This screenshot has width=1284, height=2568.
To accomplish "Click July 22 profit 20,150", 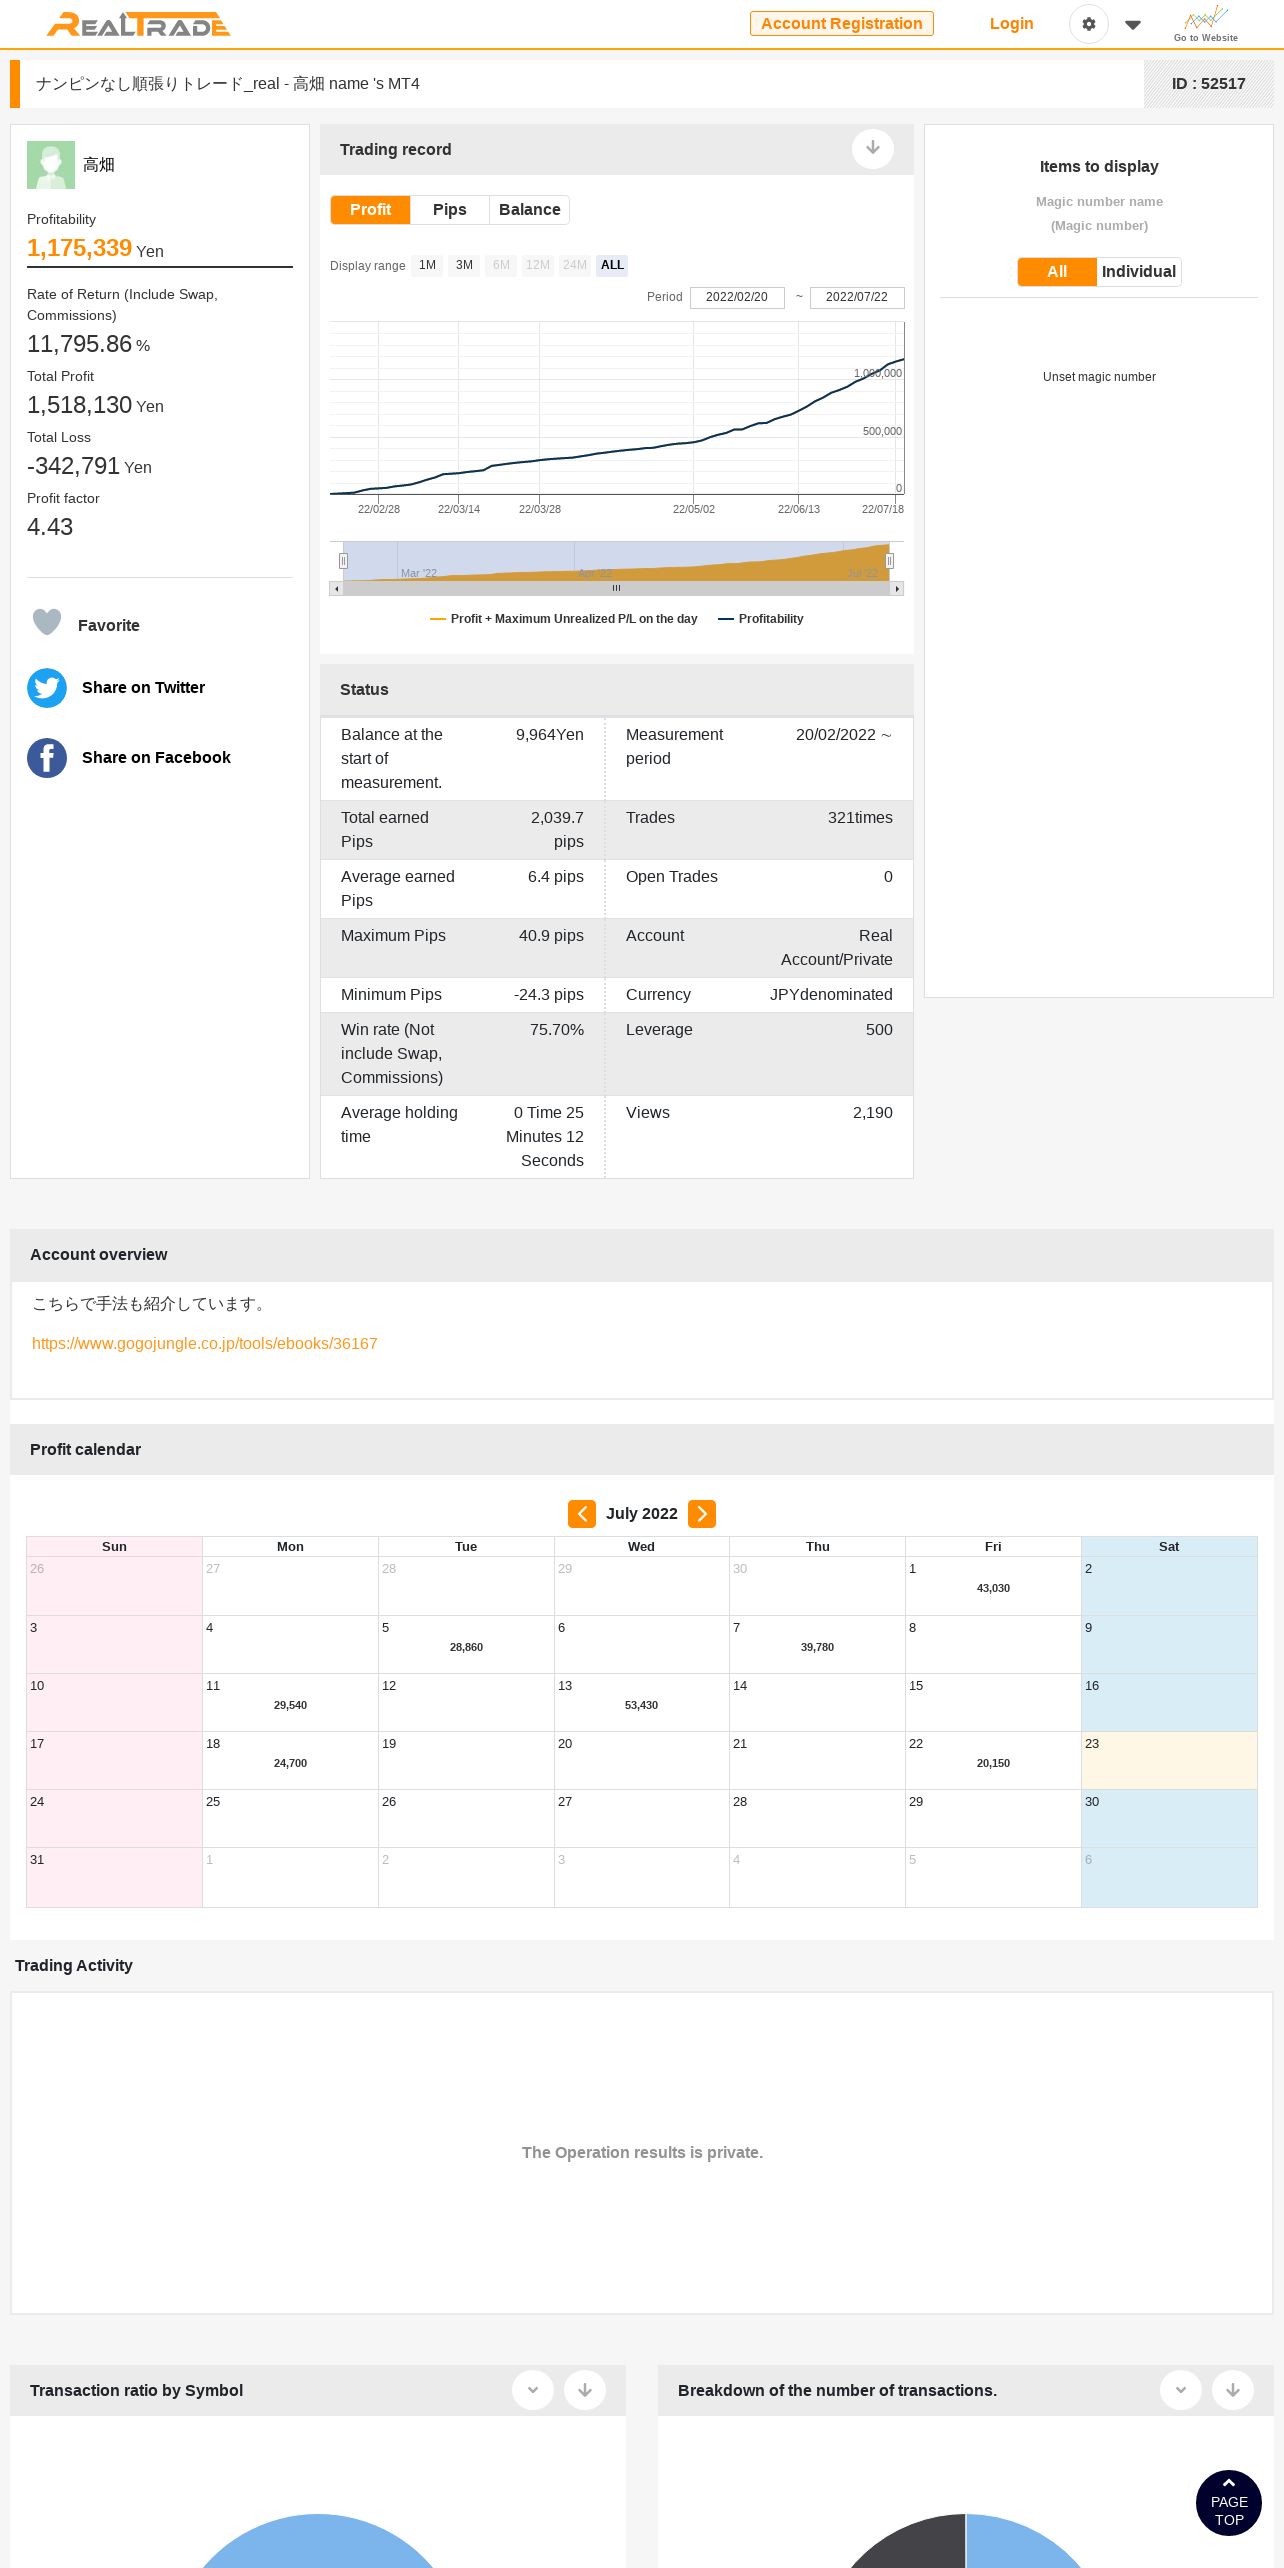I will [x=993, y=1763].
